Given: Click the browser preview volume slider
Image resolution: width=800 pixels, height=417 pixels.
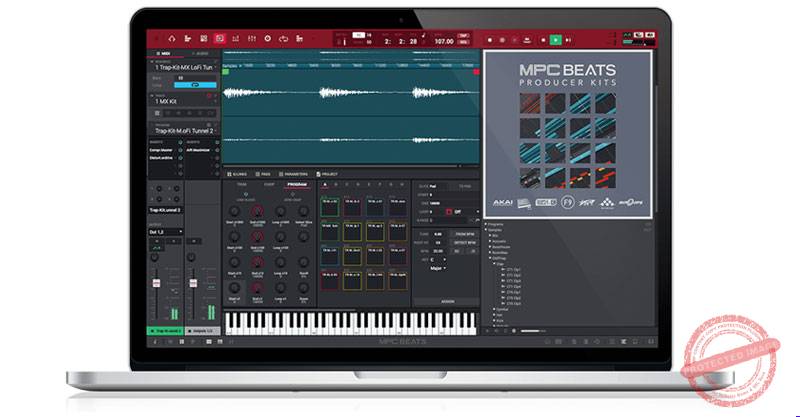Looking at the screenshot, I should [x=533, y=331].
